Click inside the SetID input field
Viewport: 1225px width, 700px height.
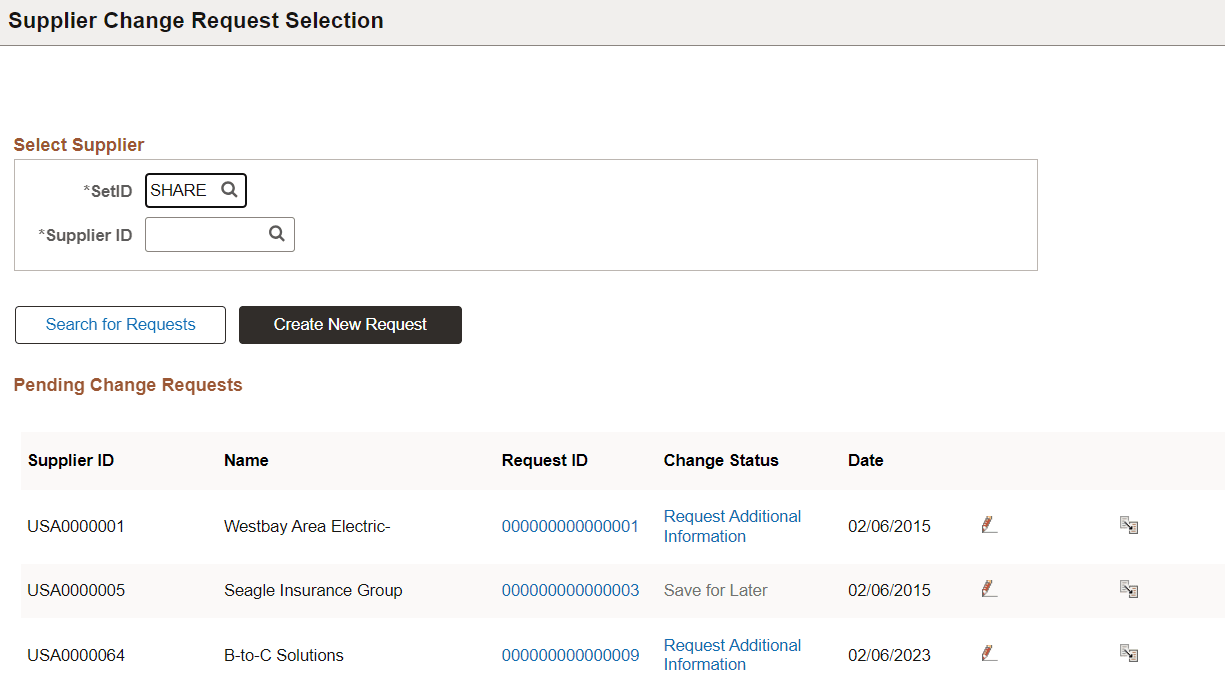180,189
